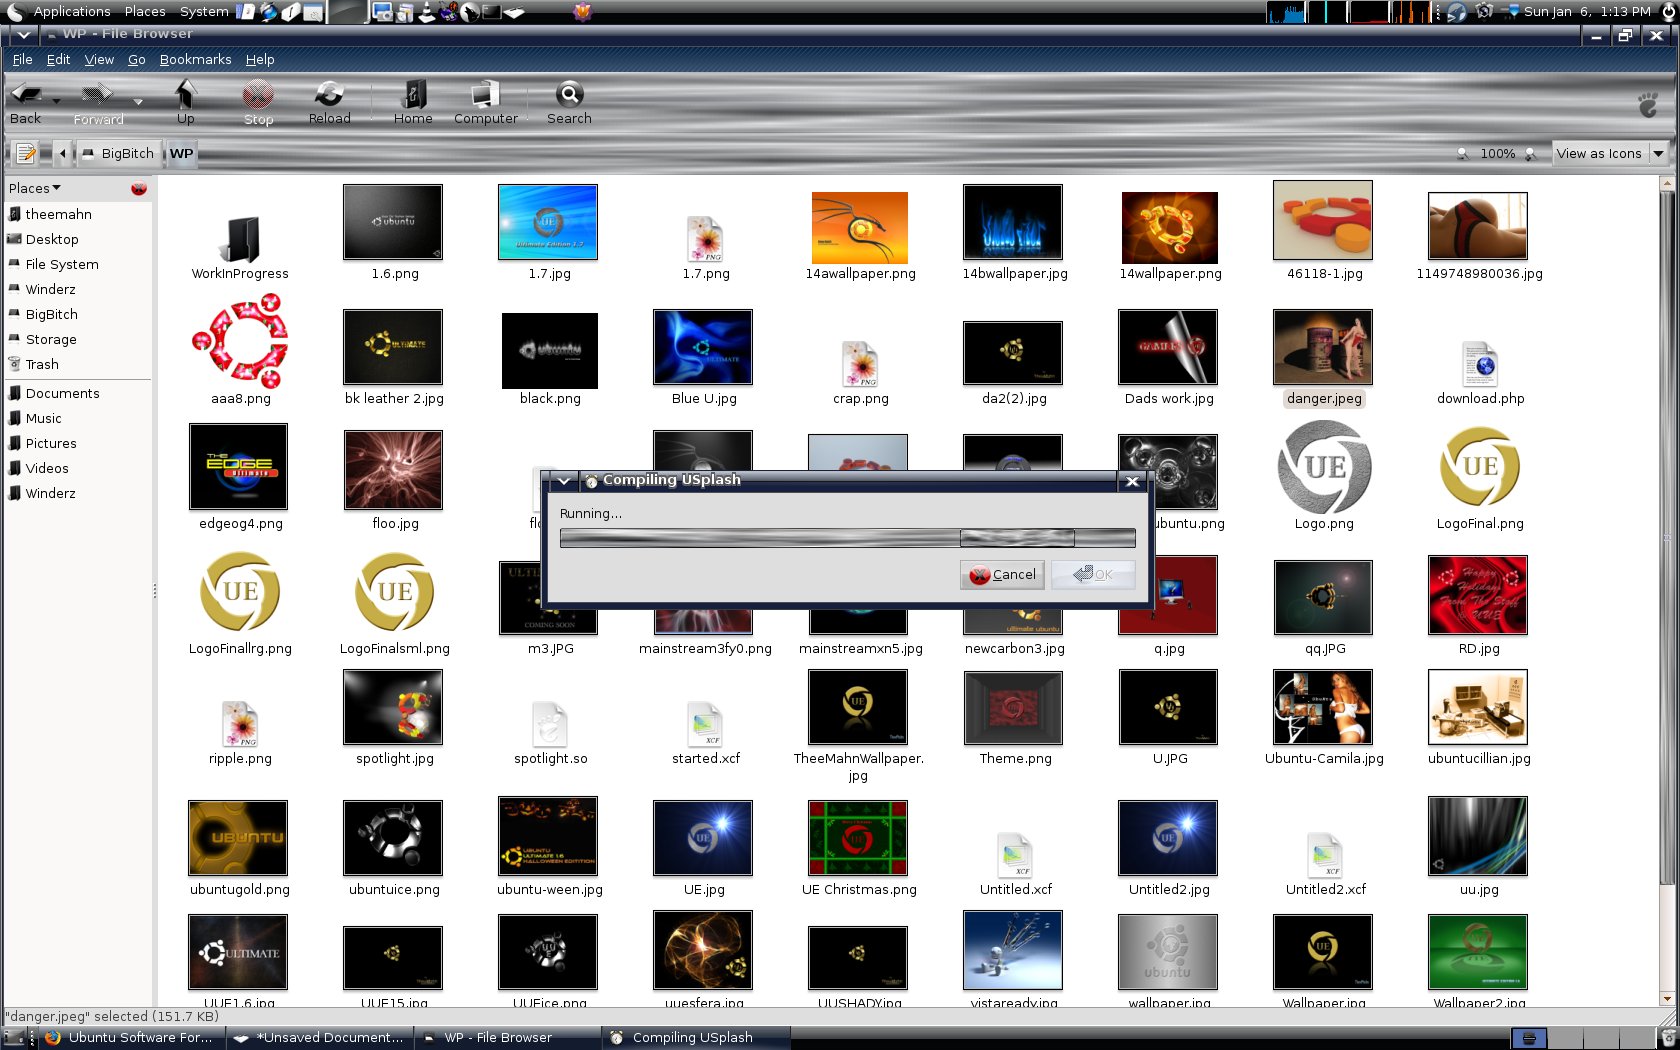The height and width of the screenshot is (1050, 1680).
Task: Select the Untitled.xcf file icon
Action: 1015,855
